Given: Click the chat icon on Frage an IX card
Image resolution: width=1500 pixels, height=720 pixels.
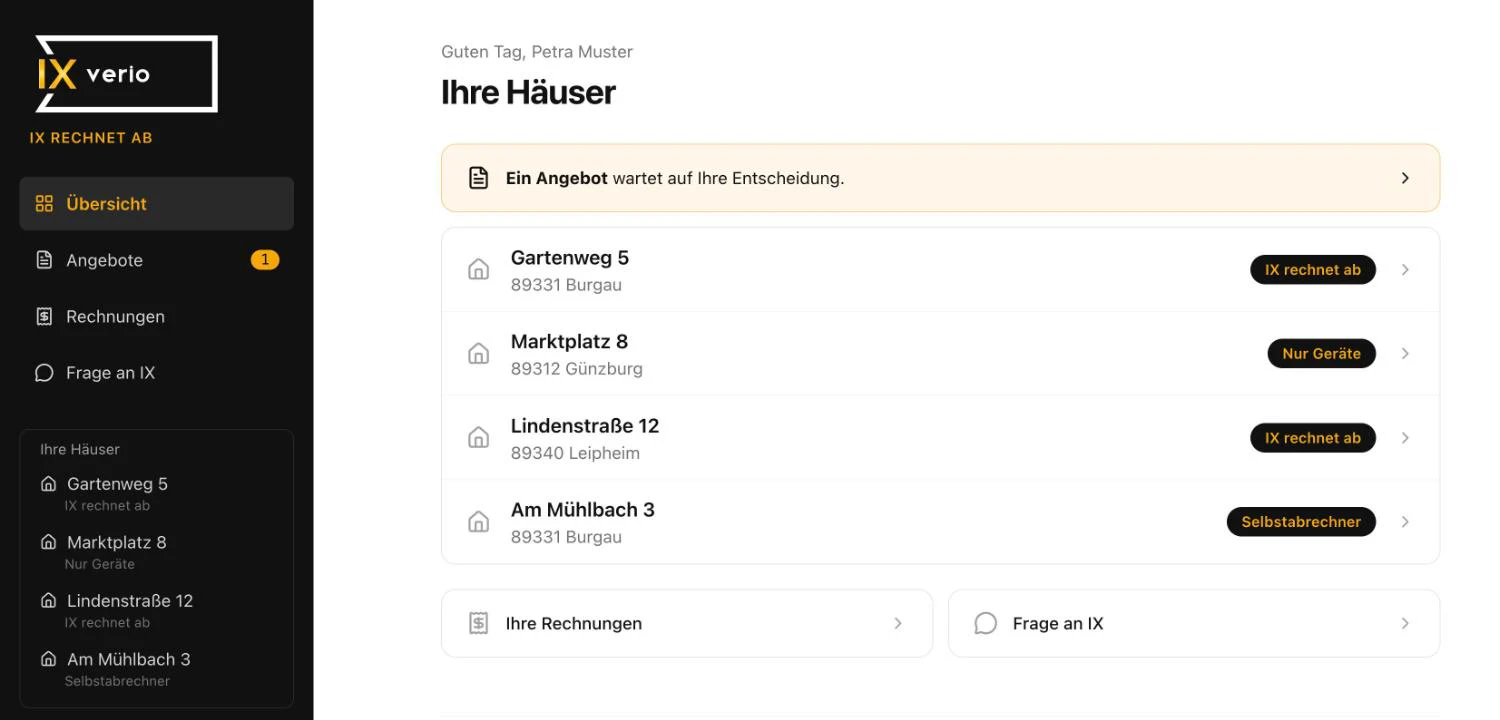Looking at the screenshot, I should 986,623.
